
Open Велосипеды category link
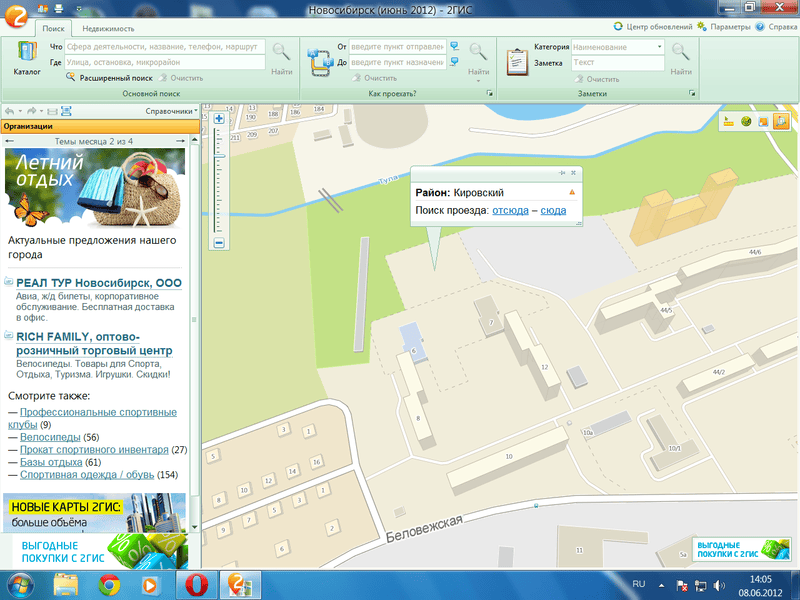click(x=50, y=437)
